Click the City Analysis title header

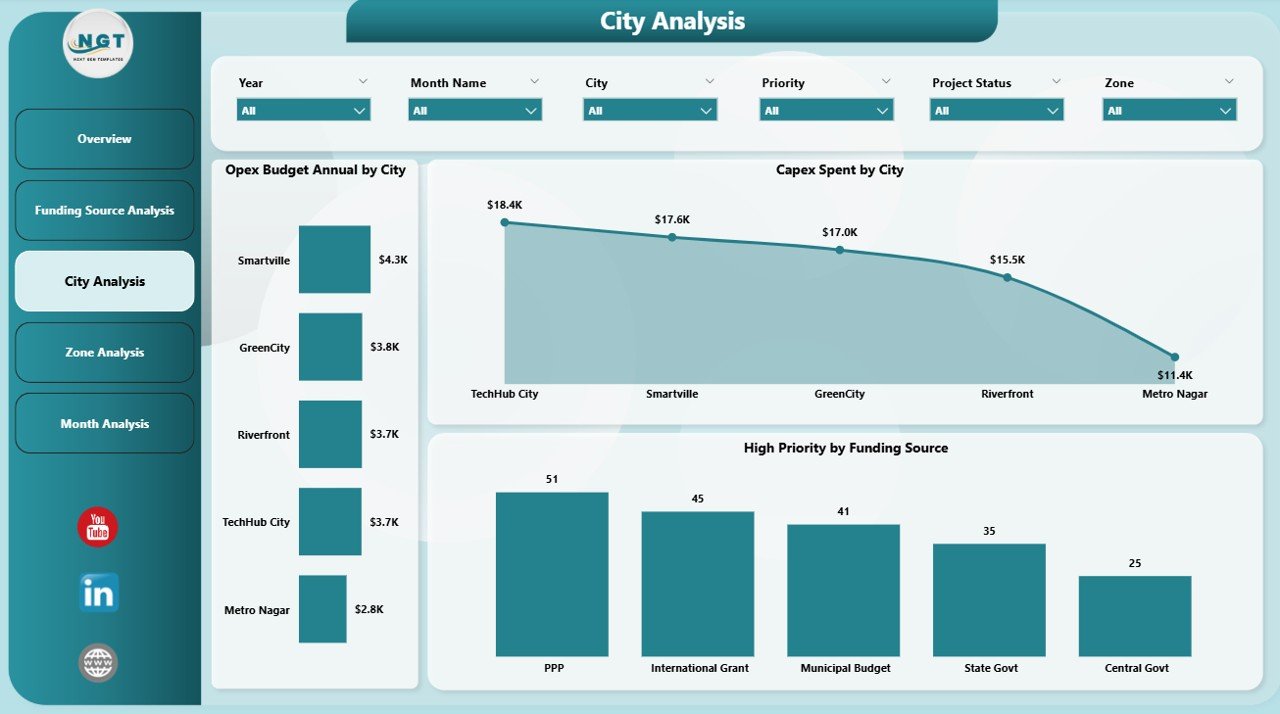671,21
